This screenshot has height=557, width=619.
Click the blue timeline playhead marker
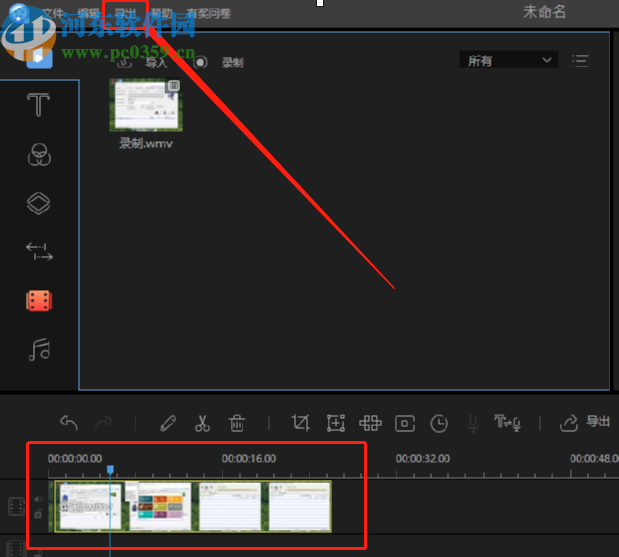click(111, 469)
